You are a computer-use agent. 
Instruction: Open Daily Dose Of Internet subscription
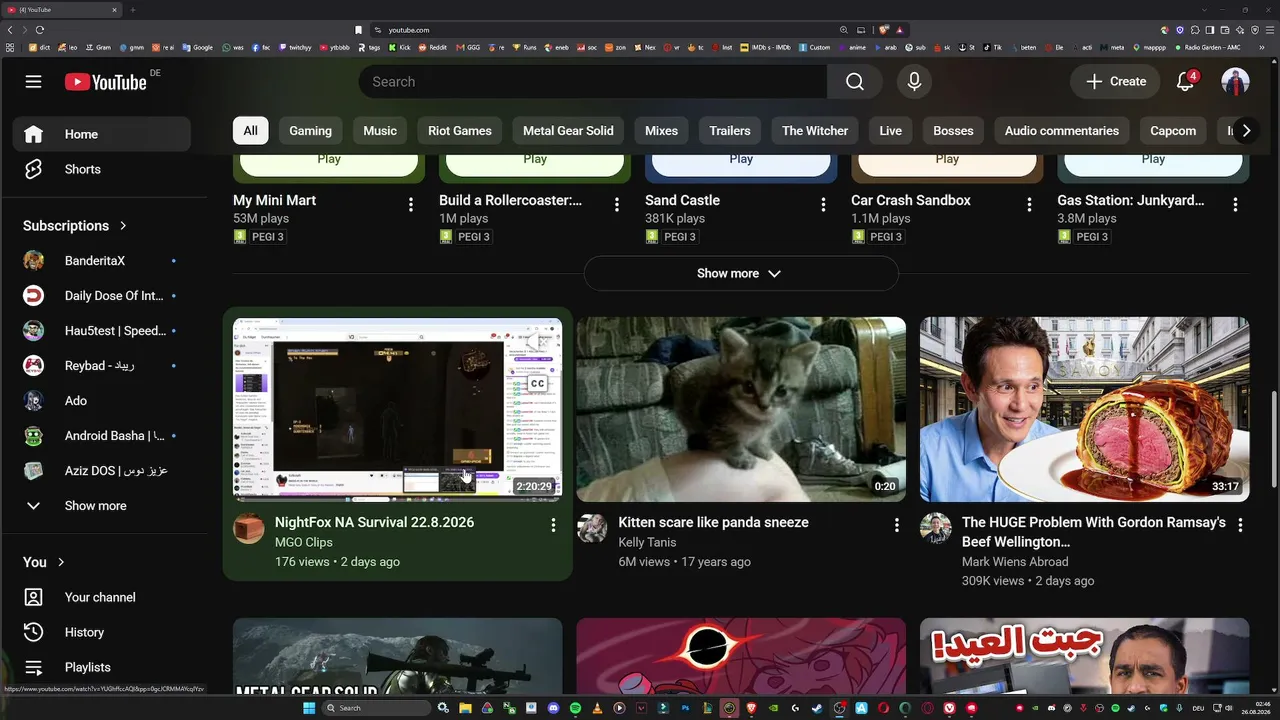pyautogui.click(x=101, y=296)
